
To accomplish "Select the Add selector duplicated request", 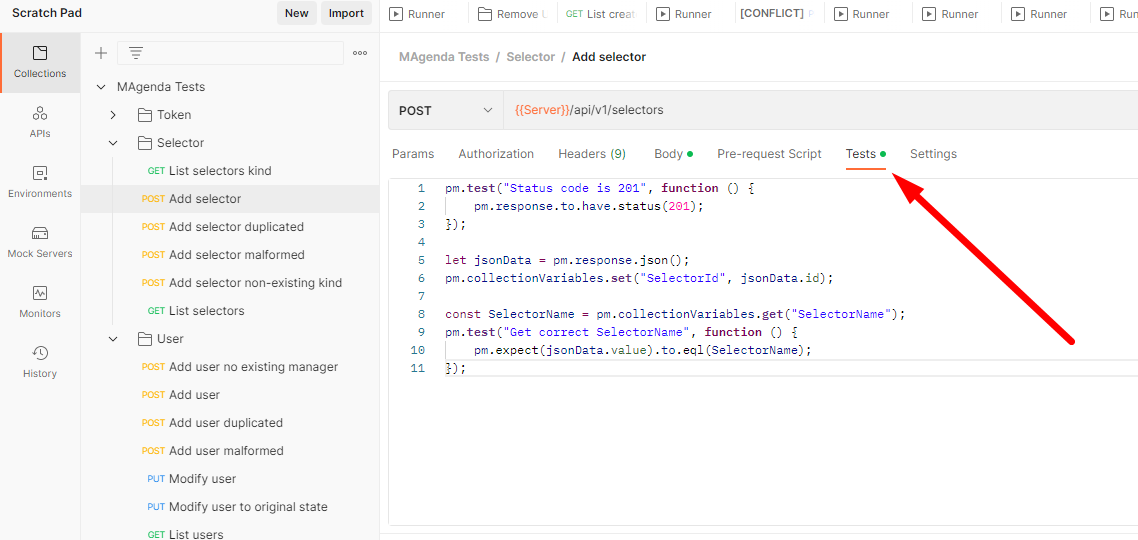I will click(236, 227).
